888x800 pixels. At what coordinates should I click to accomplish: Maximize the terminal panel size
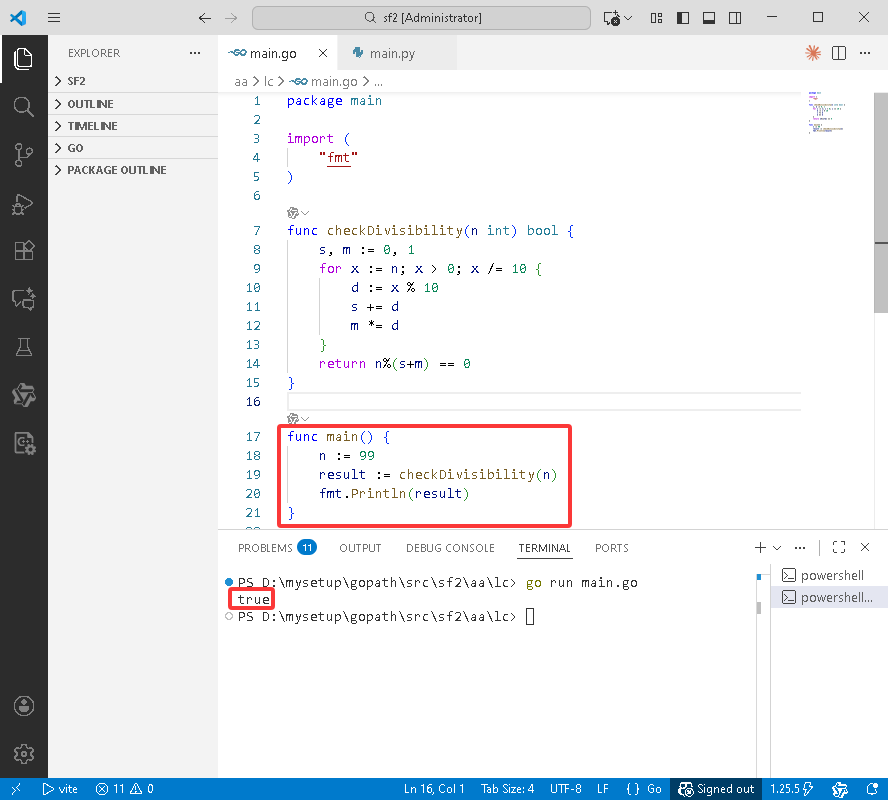tap(839, 547)
